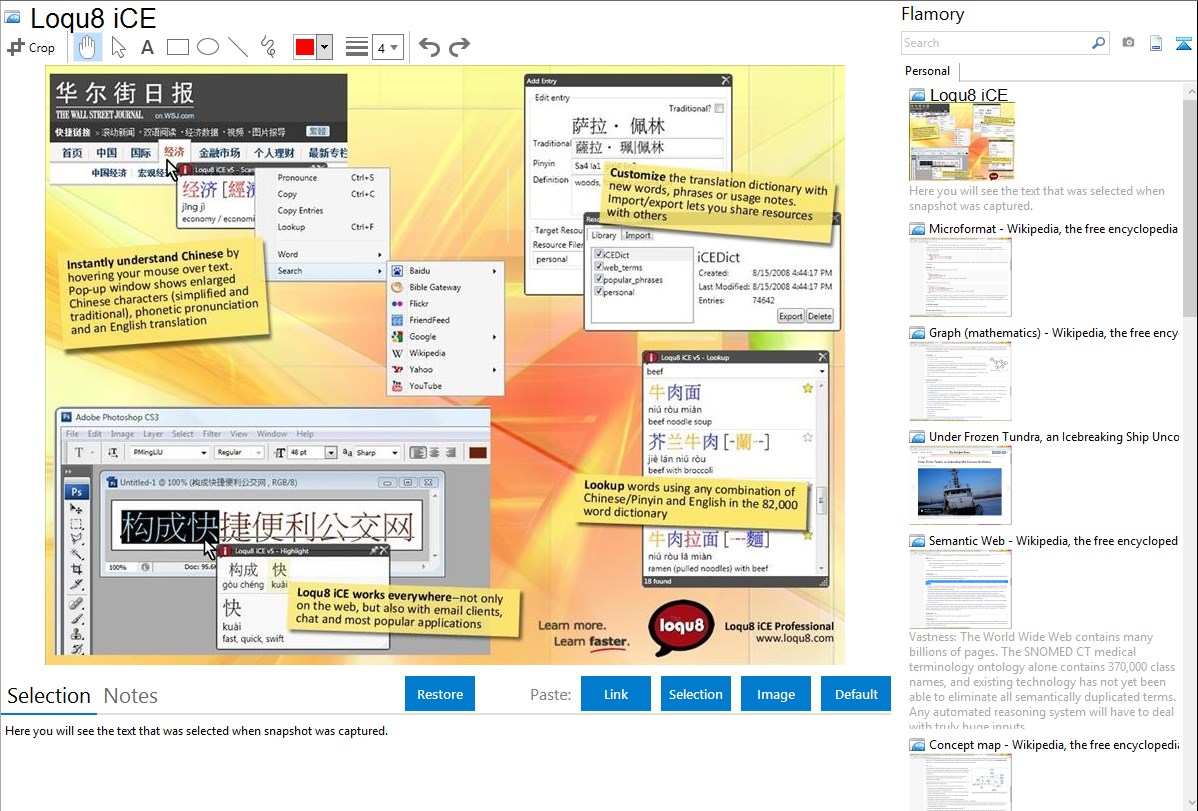Screen dimensions: 1198x811
Task: Click the Paste Default button
Action: 856,694
